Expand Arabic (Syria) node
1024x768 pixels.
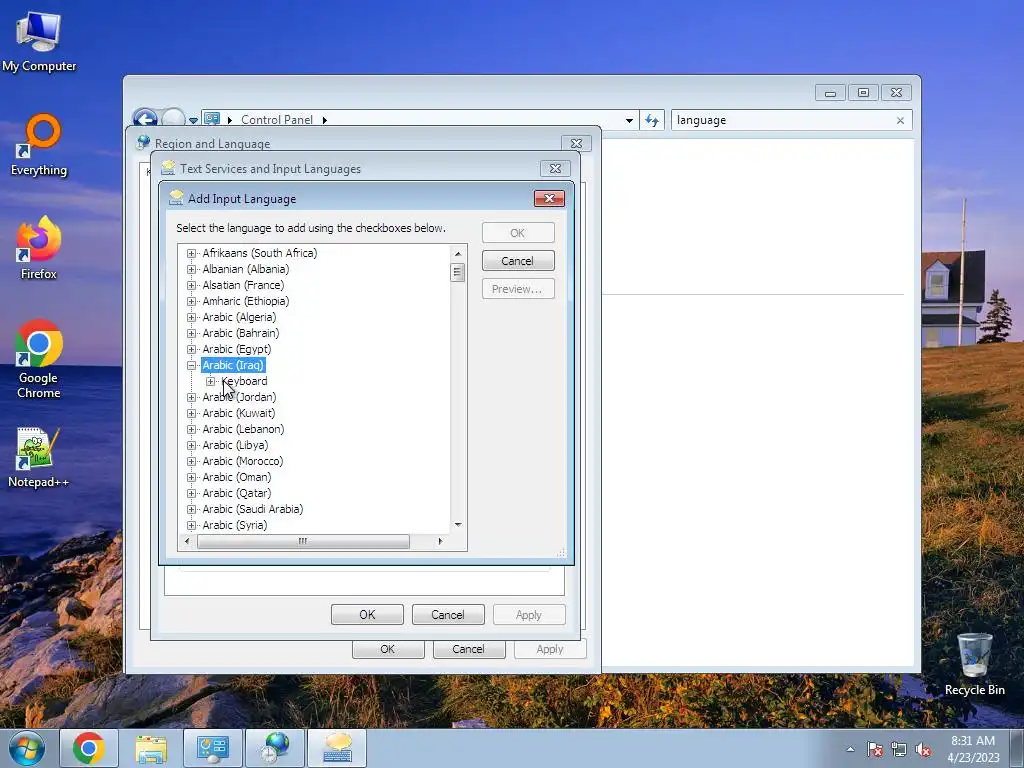[191, 526]
